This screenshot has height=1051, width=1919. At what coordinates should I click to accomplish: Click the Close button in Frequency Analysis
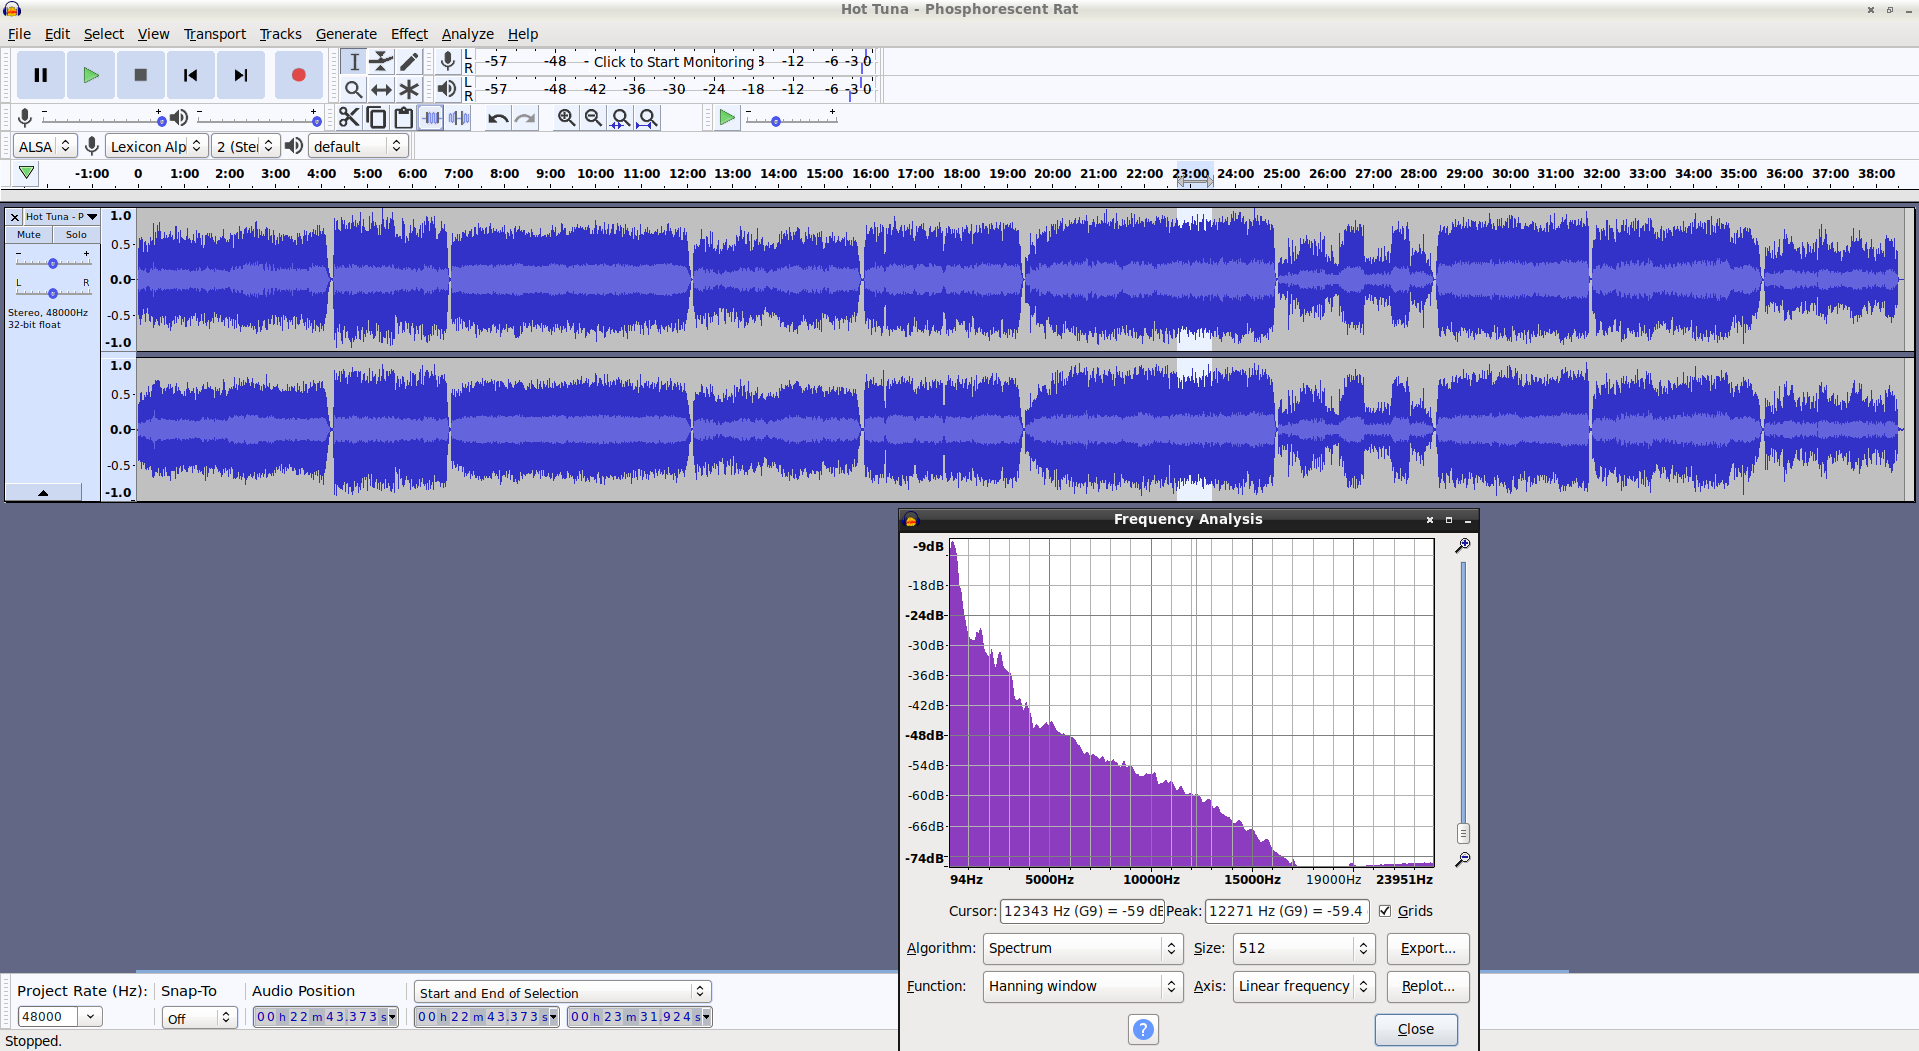(x=1415, y=1029)
